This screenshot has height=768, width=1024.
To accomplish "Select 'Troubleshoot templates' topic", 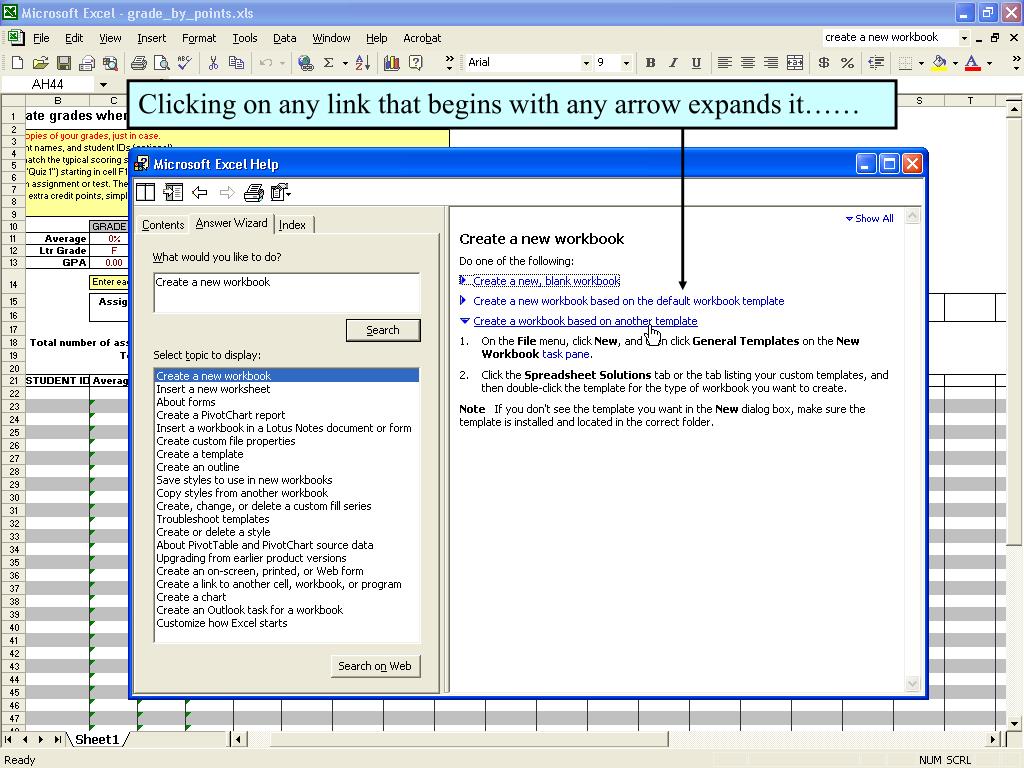I will tap(212, 519).
